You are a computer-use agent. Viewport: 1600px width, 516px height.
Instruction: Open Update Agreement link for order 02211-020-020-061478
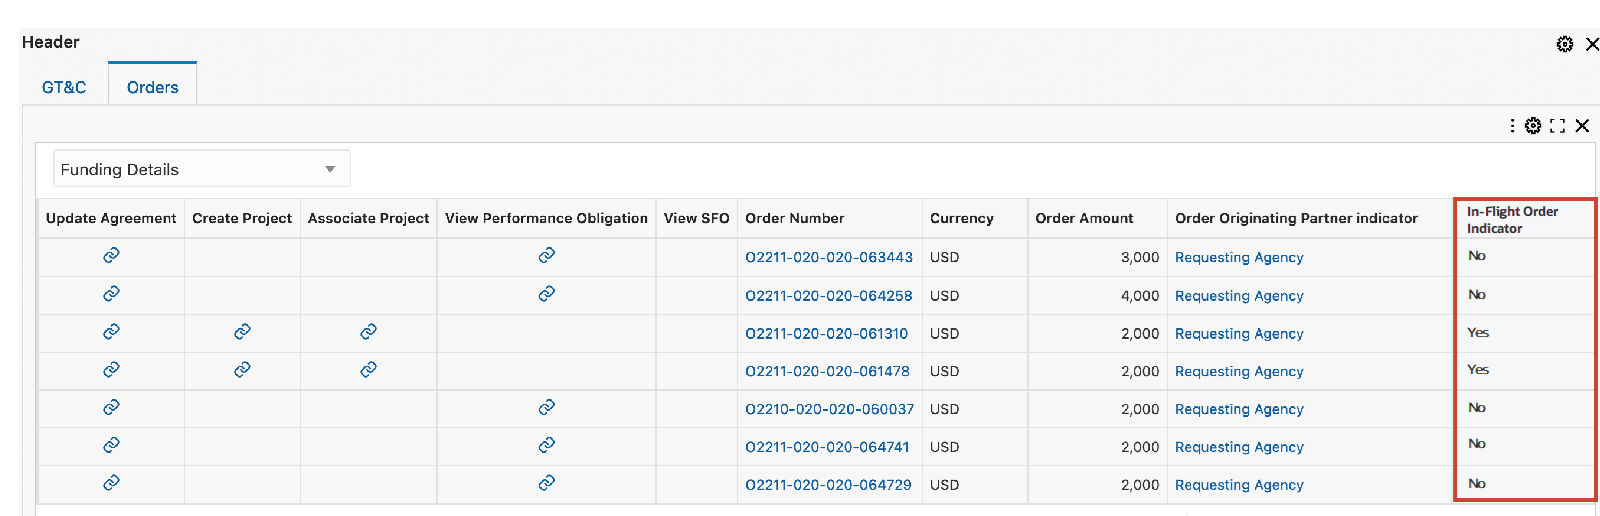[x=111, y=369]
